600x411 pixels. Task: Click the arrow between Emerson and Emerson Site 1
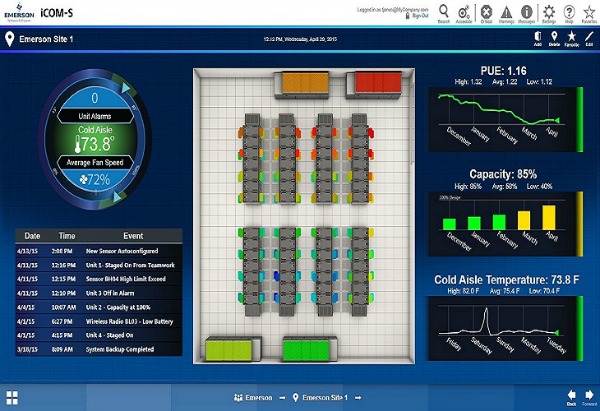point(282,398)
